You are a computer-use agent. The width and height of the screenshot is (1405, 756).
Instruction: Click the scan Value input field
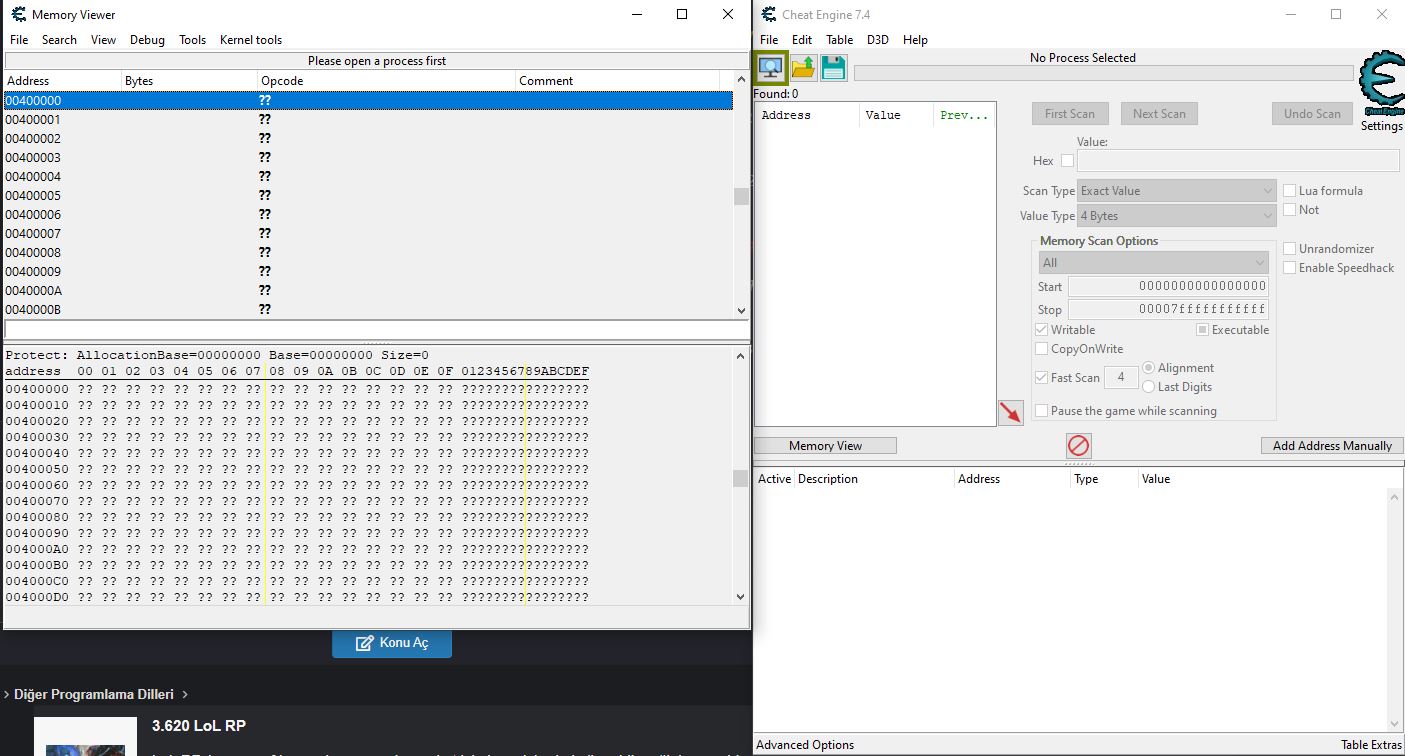[x=1238, y=160]
